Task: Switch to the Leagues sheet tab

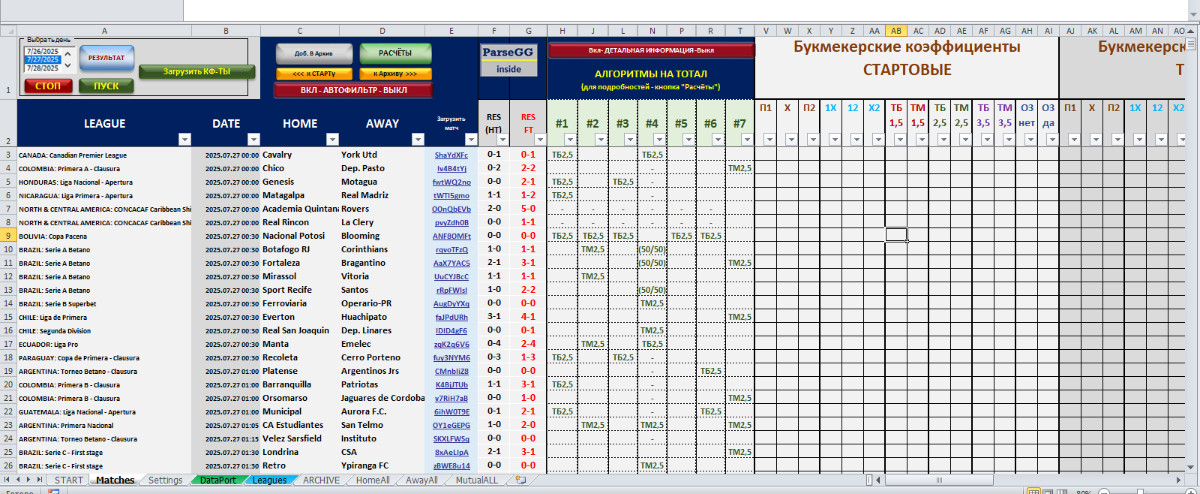Action: tap(269, 481)
